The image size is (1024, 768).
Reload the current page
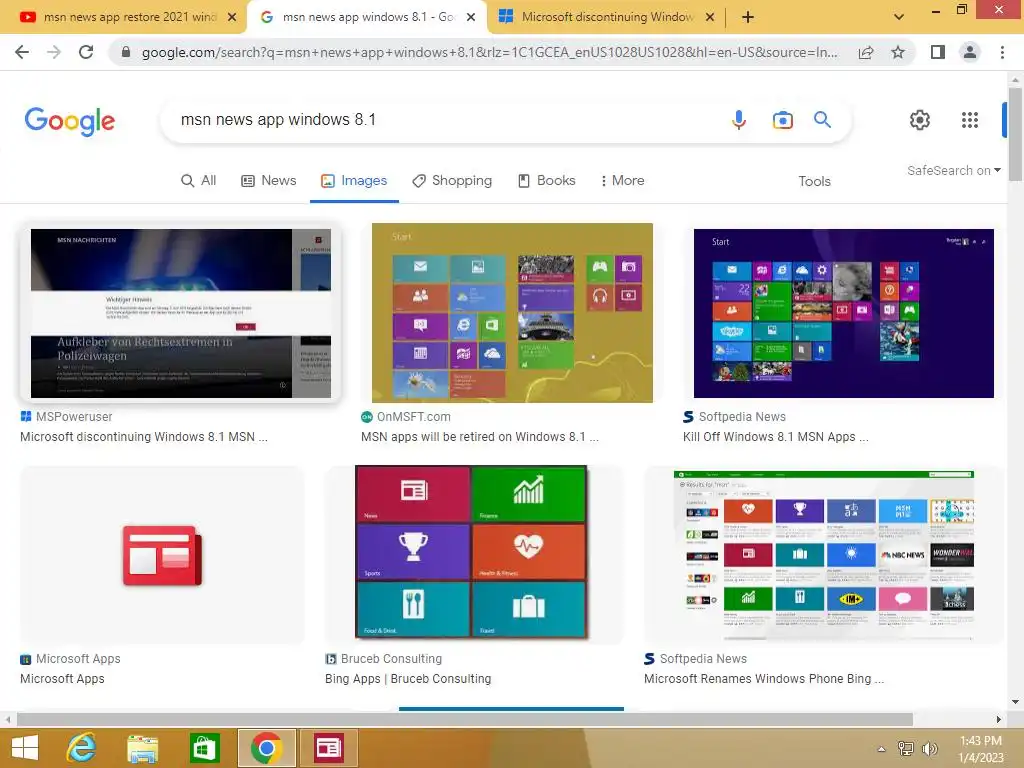coord(86,52)
